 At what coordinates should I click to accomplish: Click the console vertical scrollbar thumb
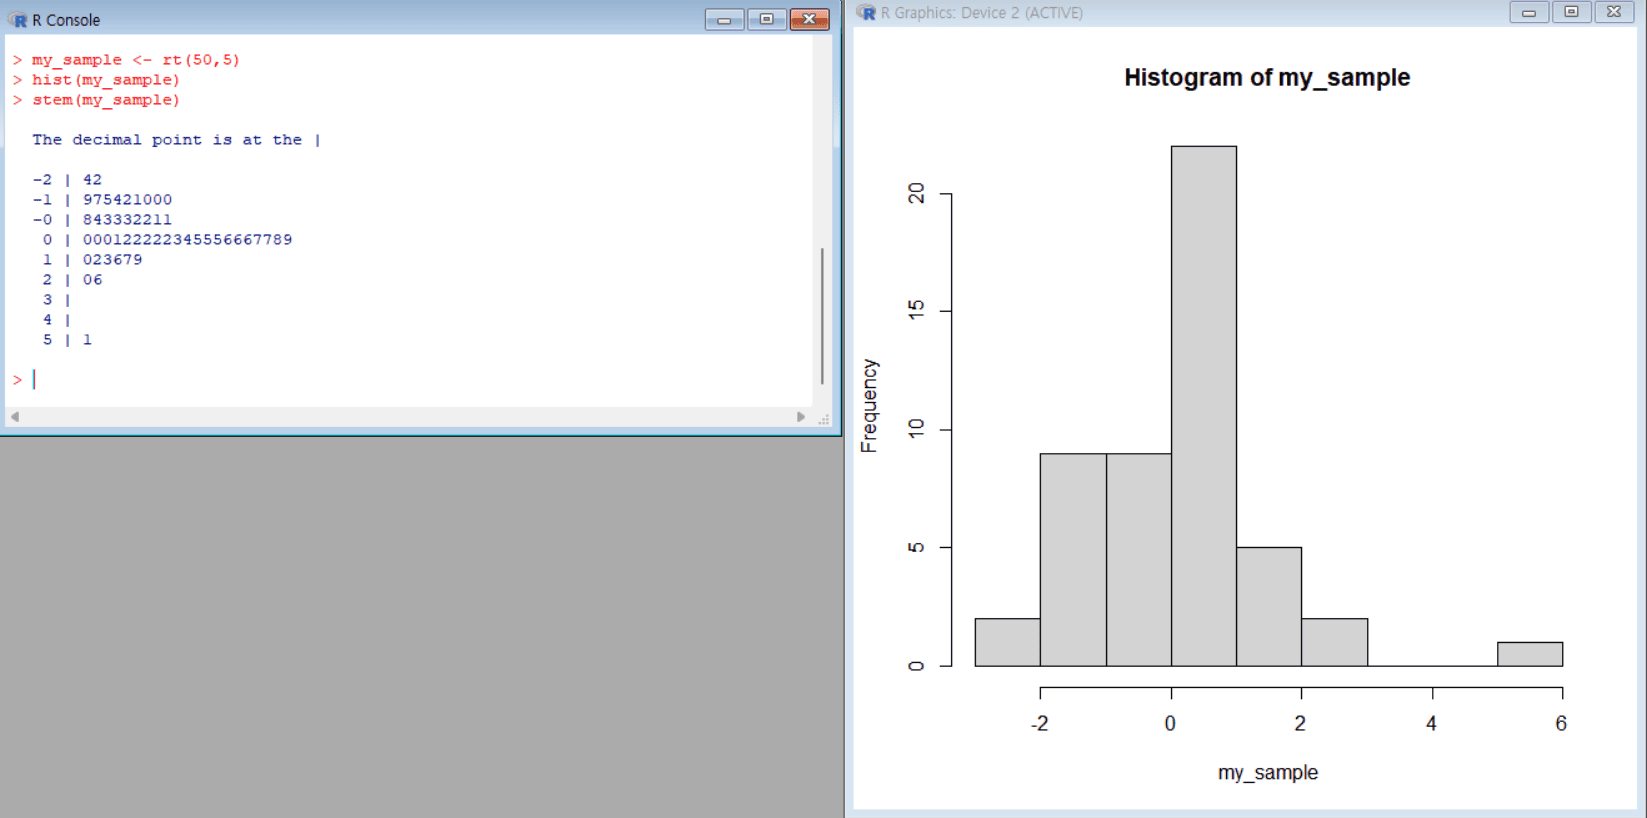(x=822, y=315)
